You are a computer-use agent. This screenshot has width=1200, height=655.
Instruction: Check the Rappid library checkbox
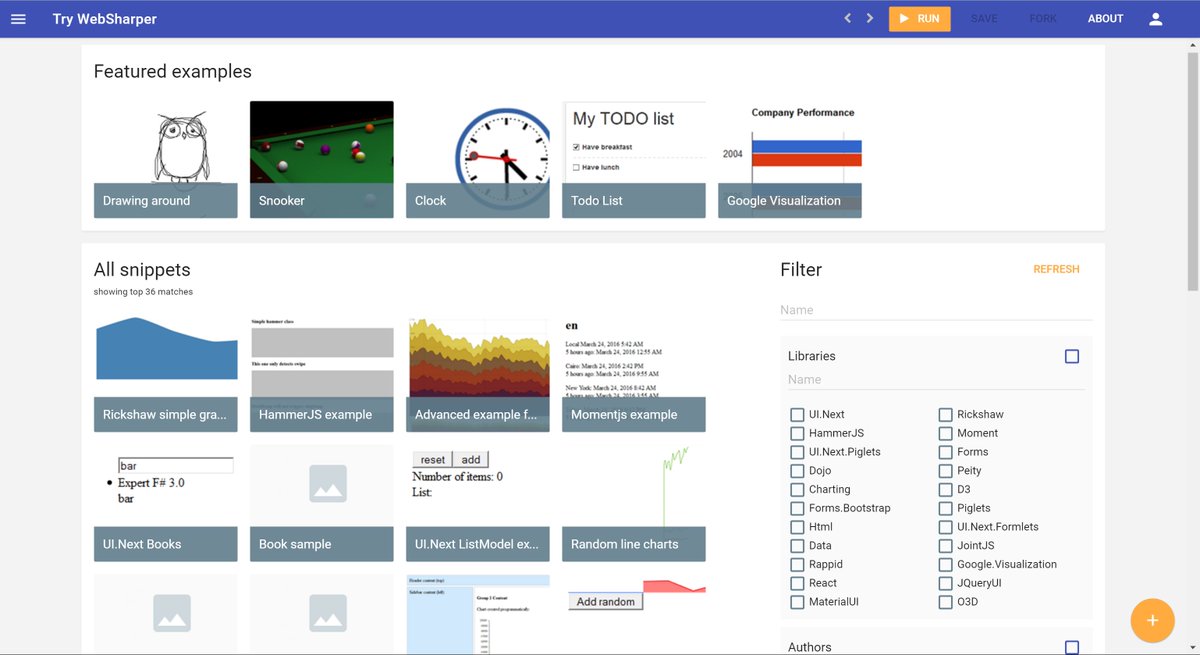coord(797,564)
